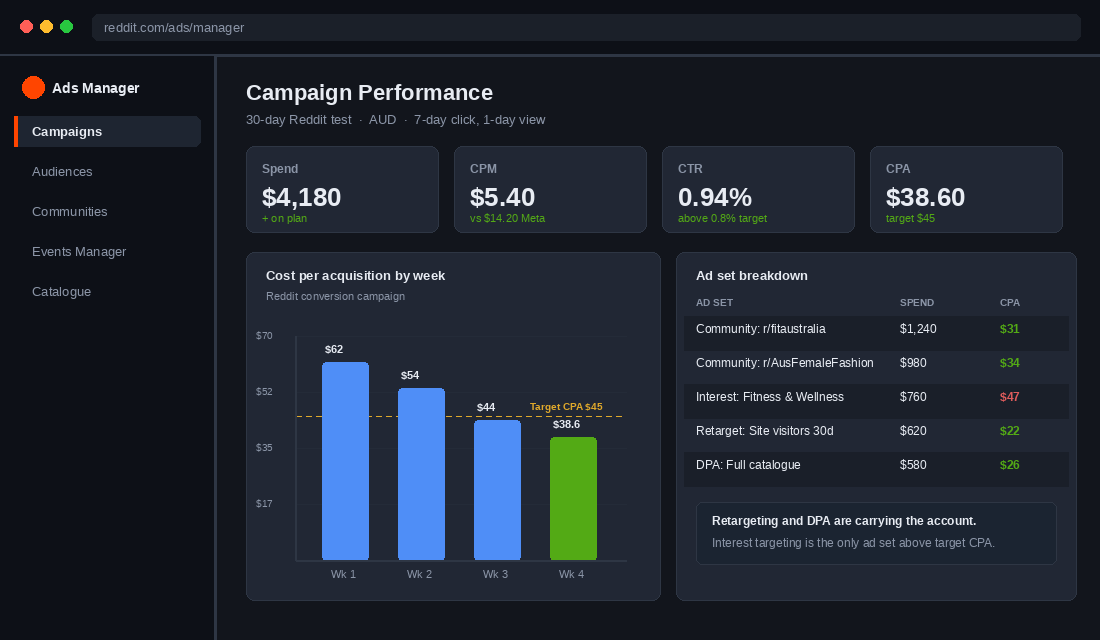Click the $62 label above Wk 1
This screenshot has width=1100, height=640.
[x=334, y=349]
